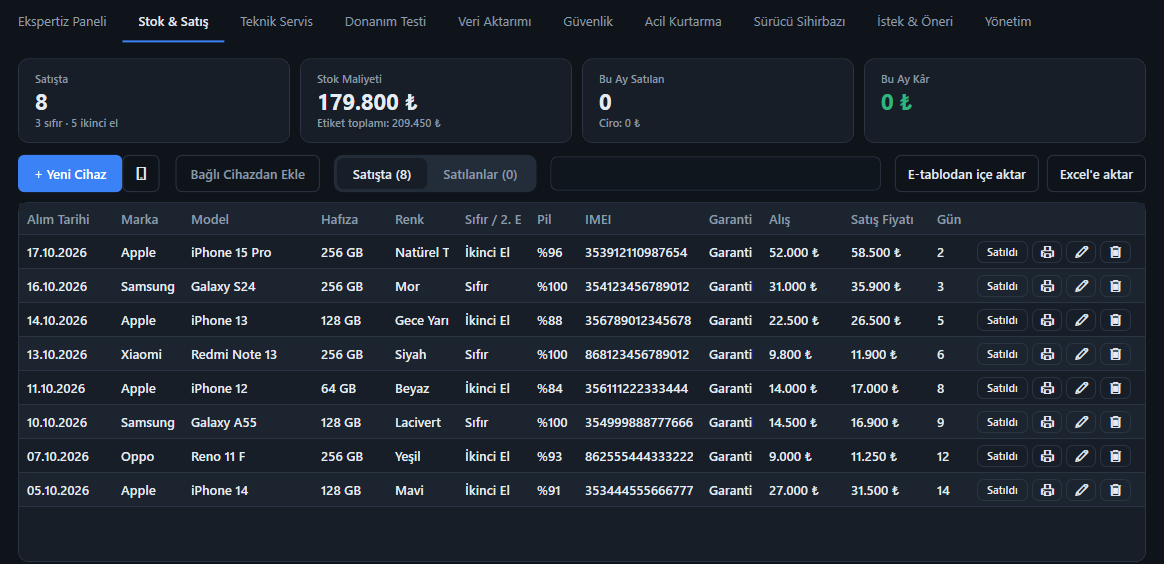Delete the Galaxy S24 entry
Viewport: 1164px width, 564px height.
tap(1115, 286)
